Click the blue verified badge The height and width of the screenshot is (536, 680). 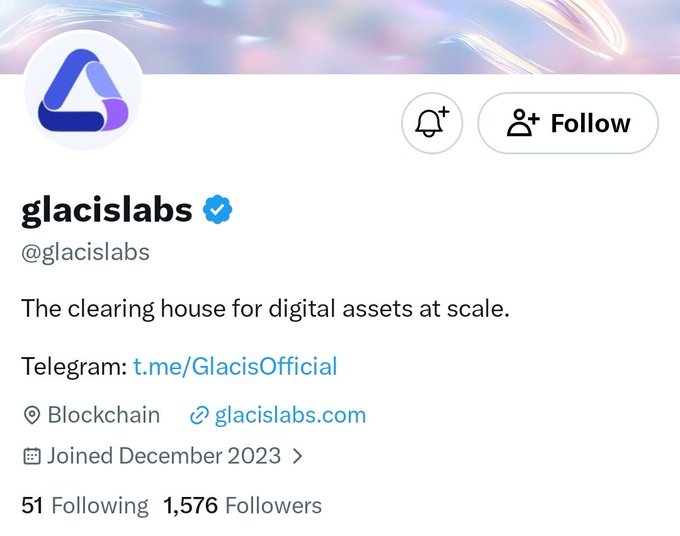218,210
